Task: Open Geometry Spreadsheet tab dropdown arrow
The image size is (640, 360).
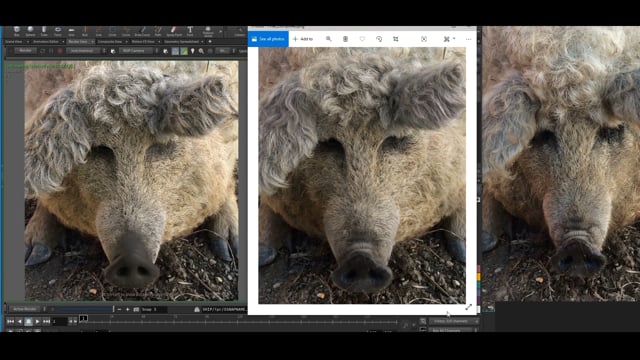Action: (x=202, y=42)
